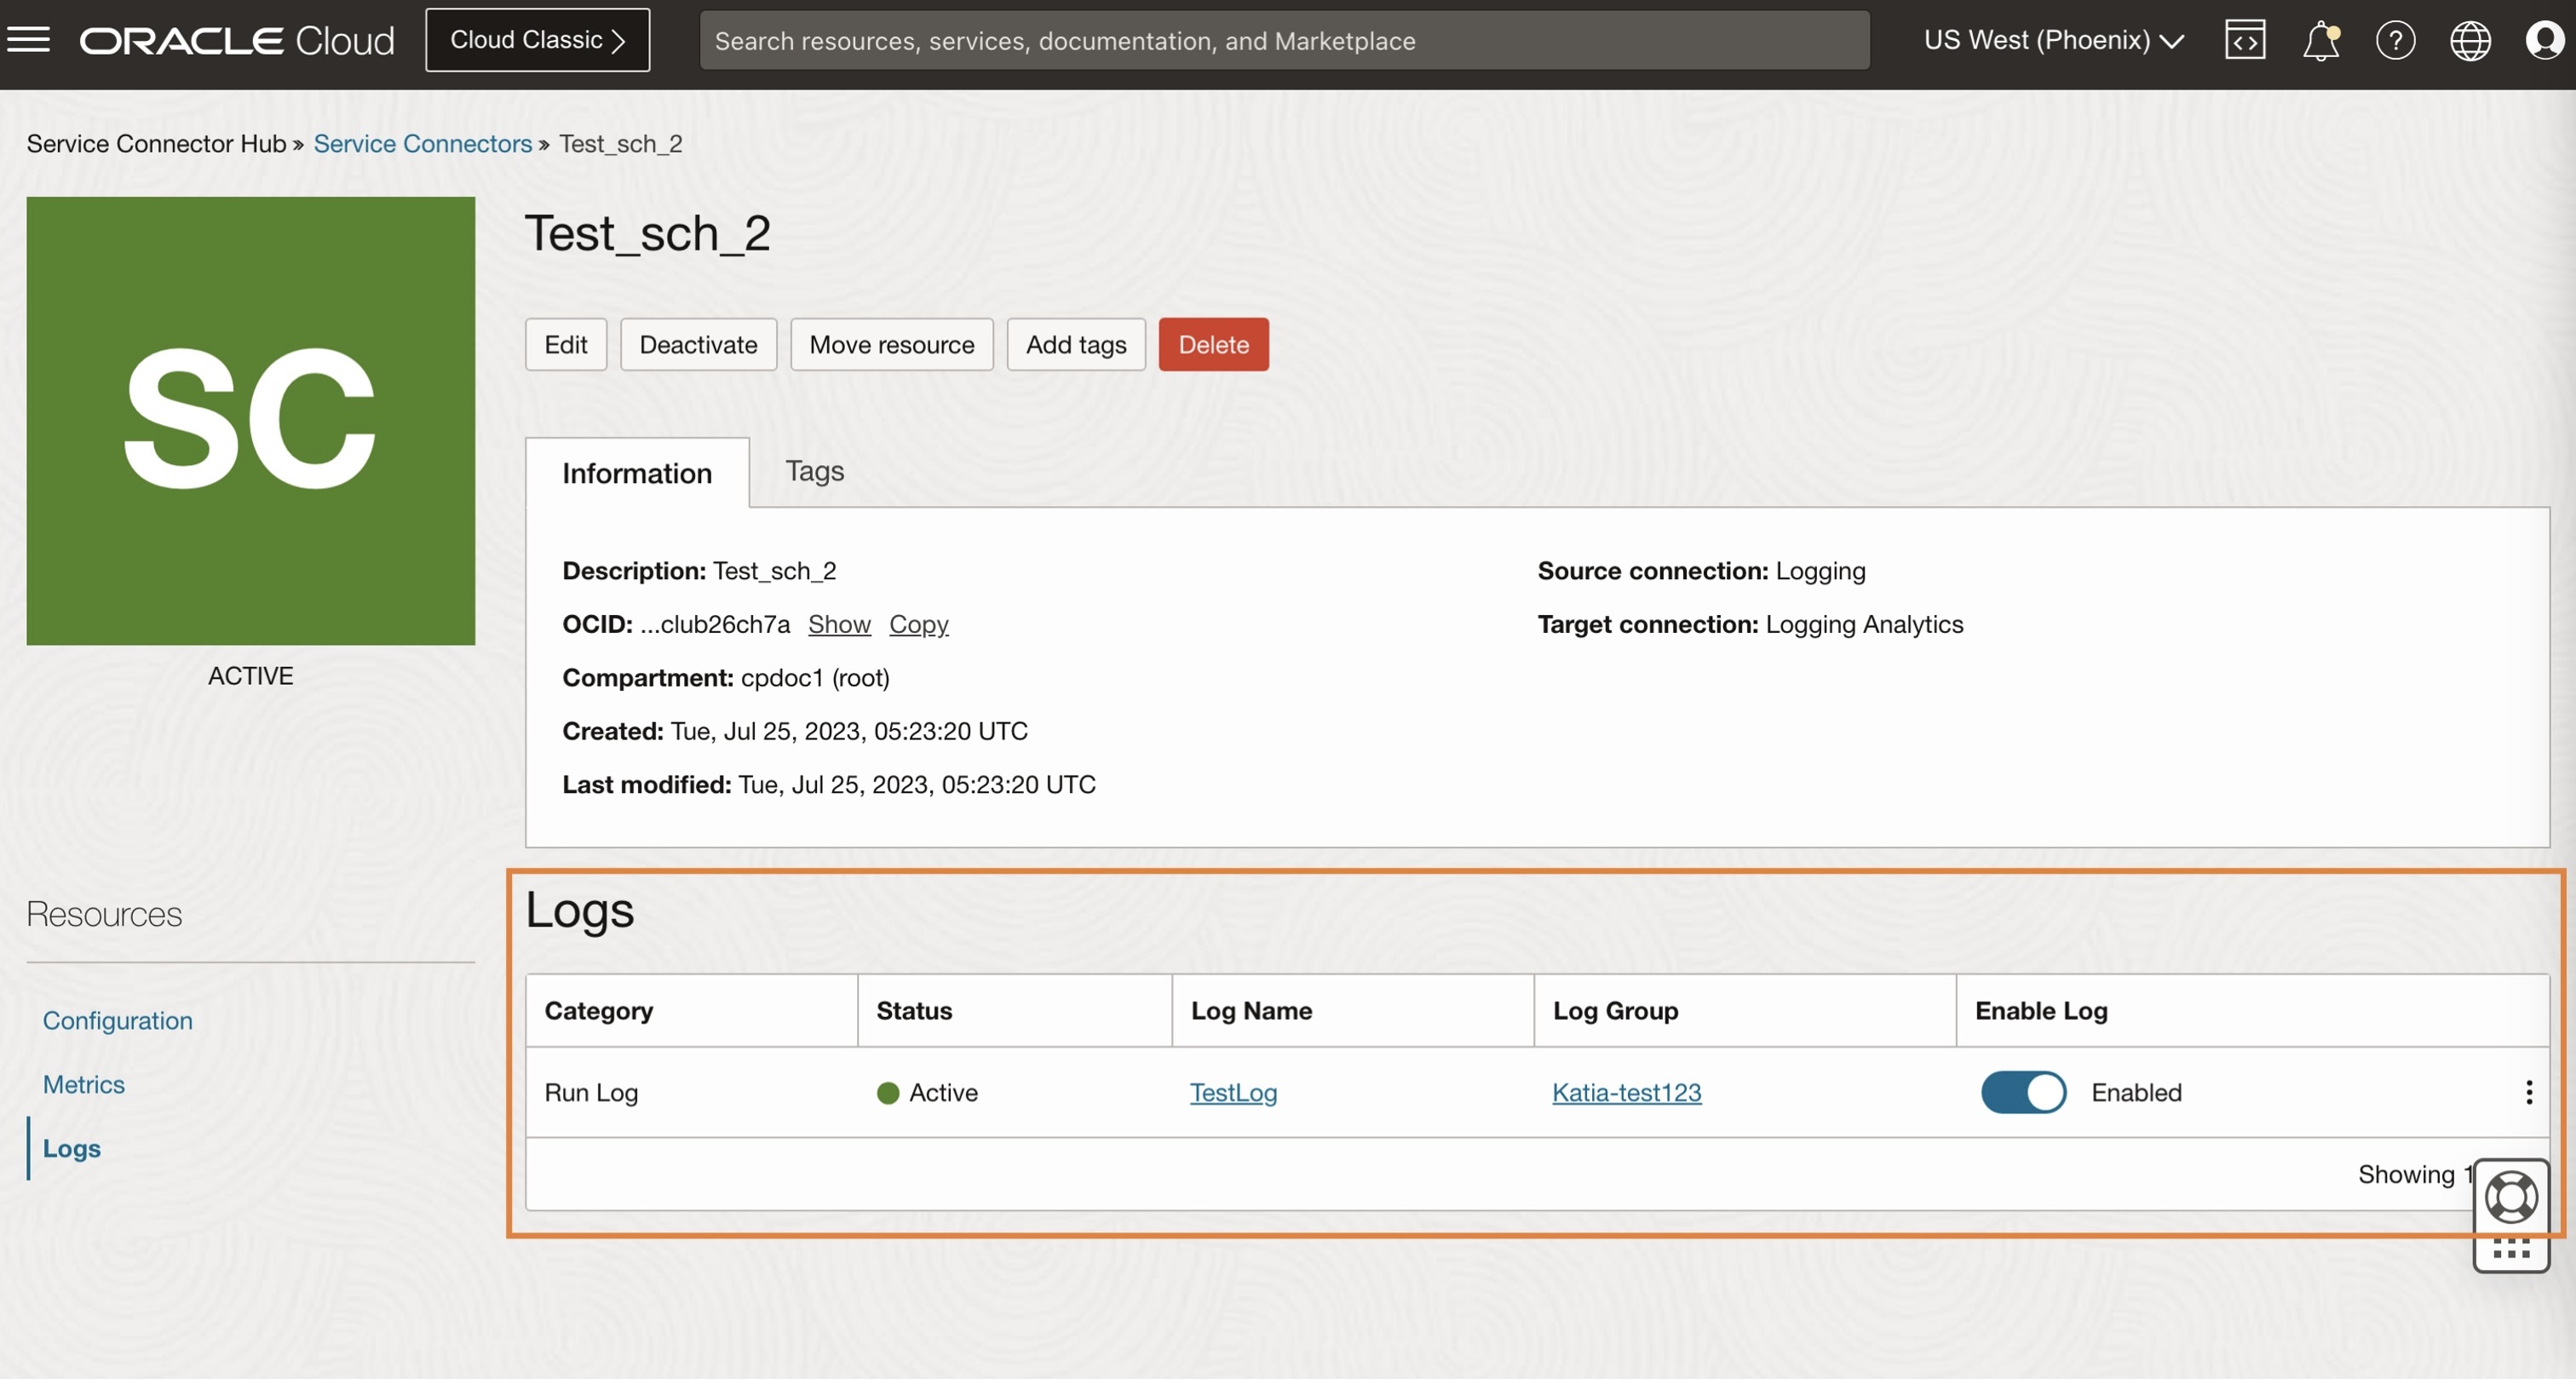Open the help icon in the top bar
Viewport: 2576px width, 1379px height.
pos(2396,40)
